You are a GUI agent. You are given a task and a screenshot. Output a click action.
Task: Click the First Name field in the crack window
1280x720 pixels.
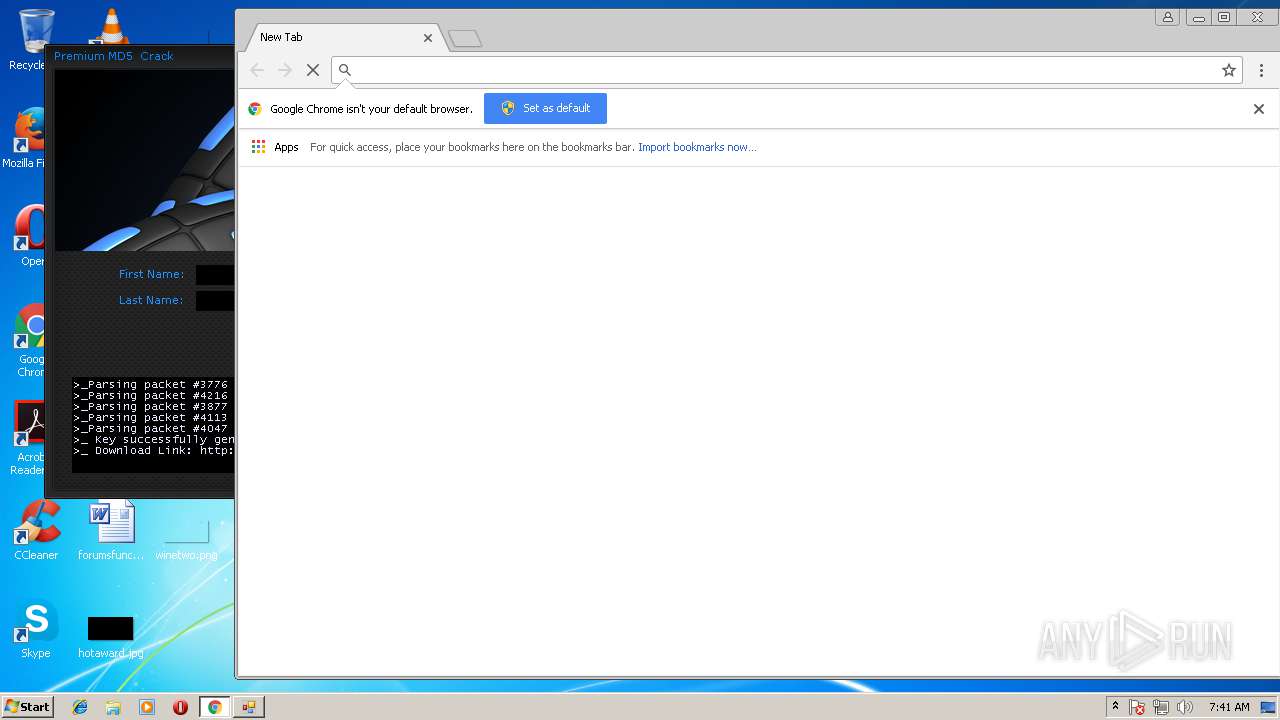coord(215,275)
